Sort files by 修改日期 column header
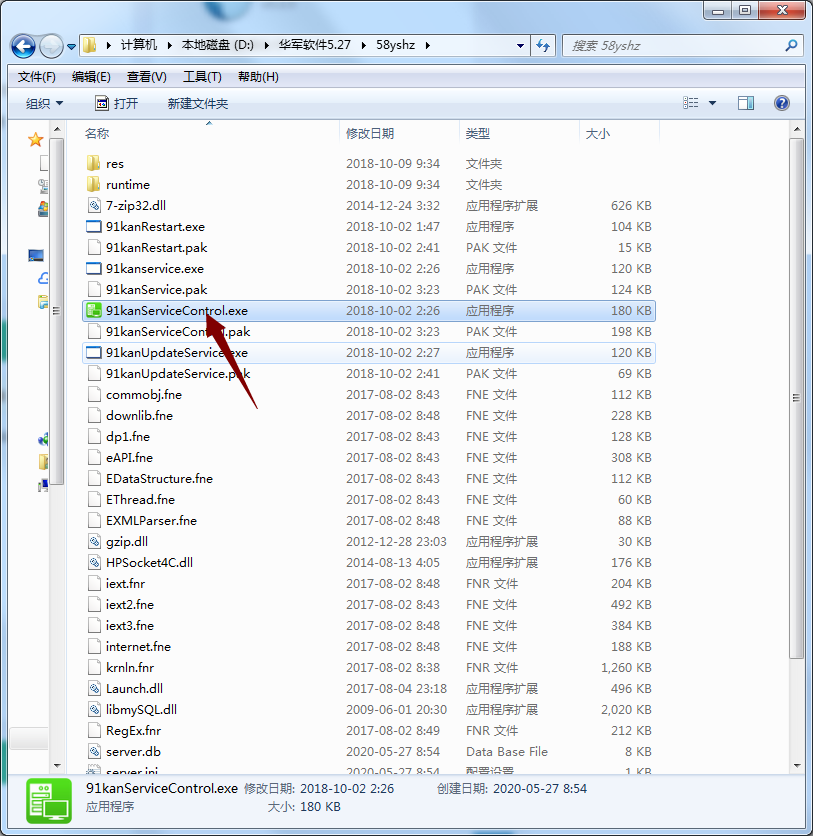 (x=370, y=133)
